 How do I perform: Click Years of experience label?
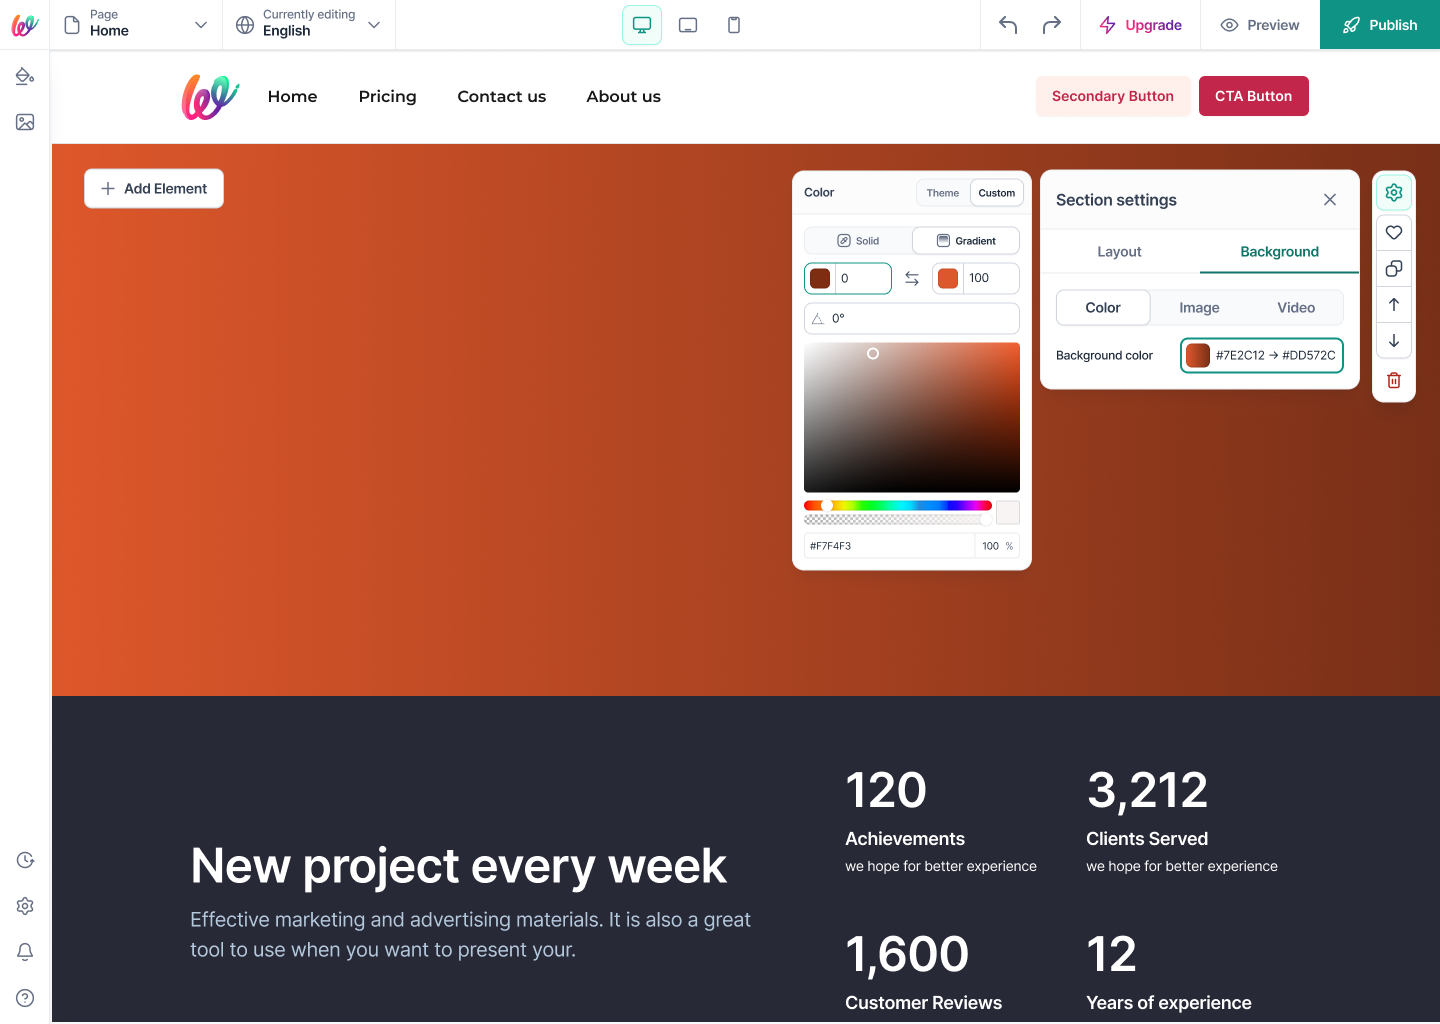[1168, 1003]
